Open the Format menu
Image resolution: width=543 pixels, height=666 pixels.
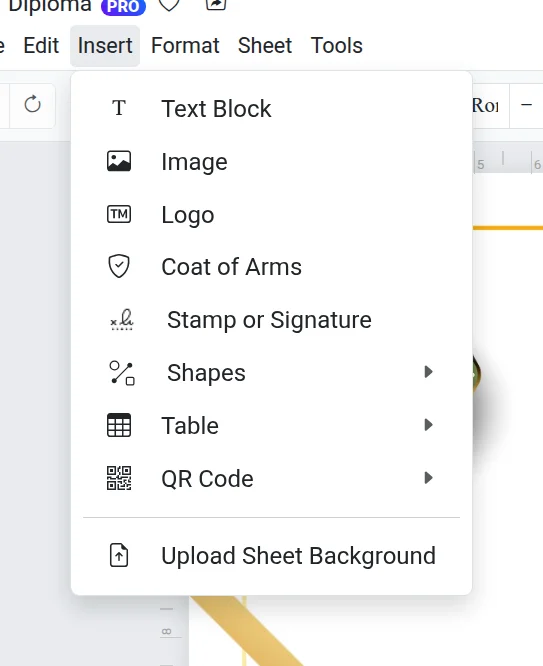tap(185, 45)
